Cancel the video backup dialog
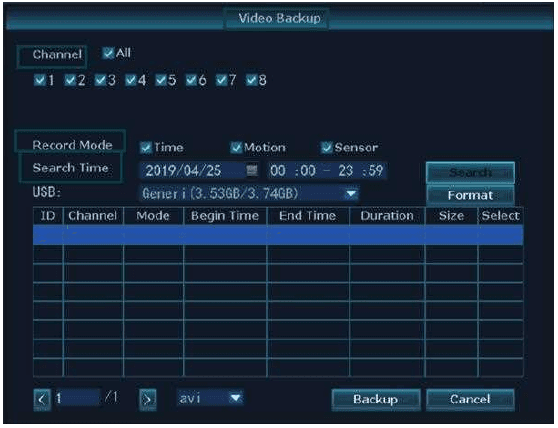558x428 pixels. pos(470,400)
